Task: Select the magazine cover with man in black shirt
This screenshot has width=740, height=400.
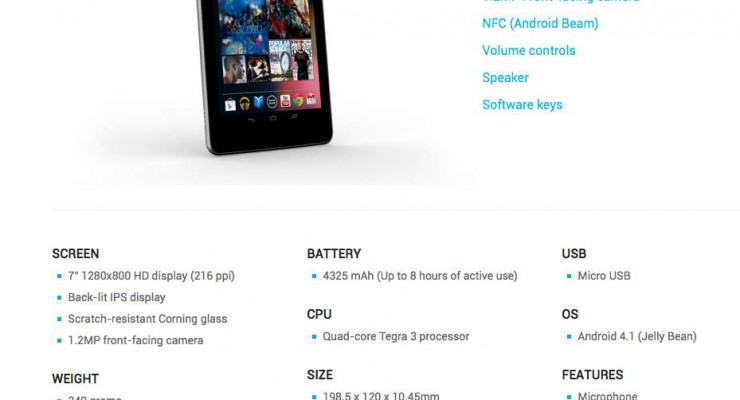Action: tap(302, 59)
